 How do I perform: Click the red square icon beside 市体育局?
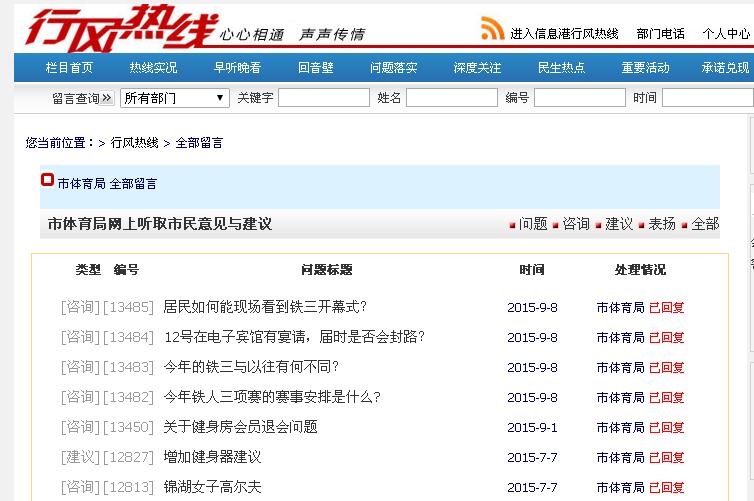point(47,181)
